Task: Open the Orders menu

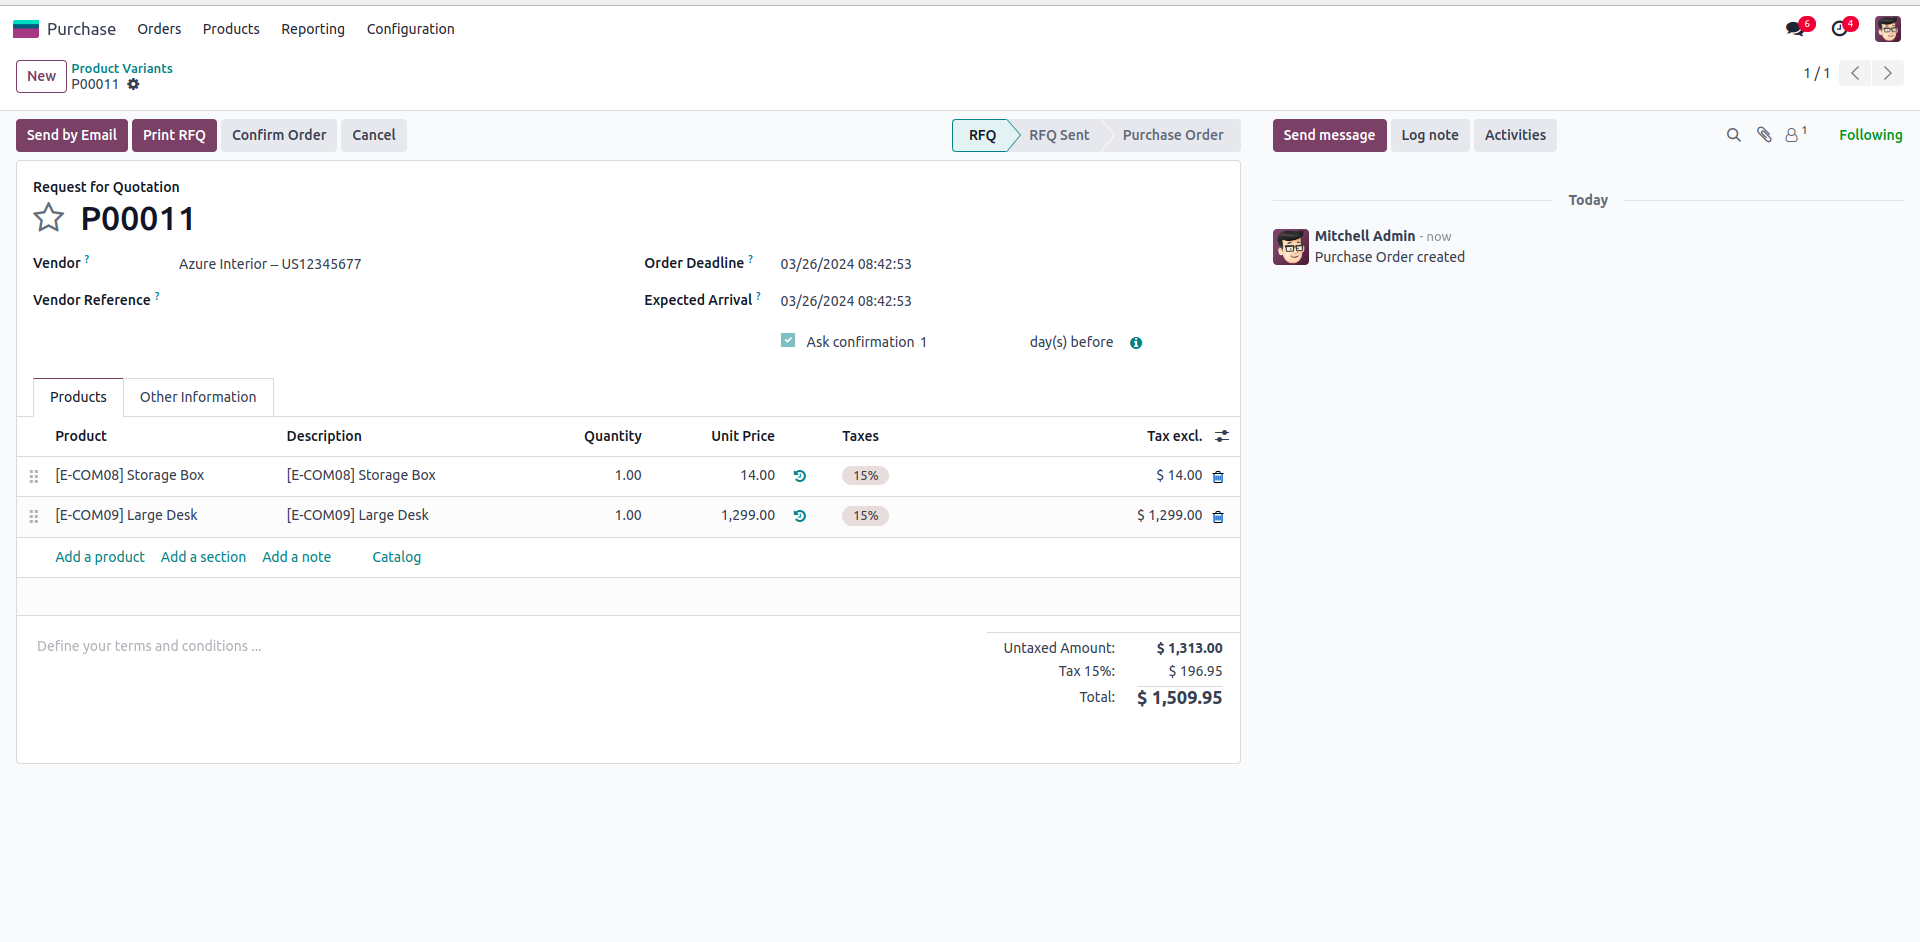Action: tap(159, 29)
